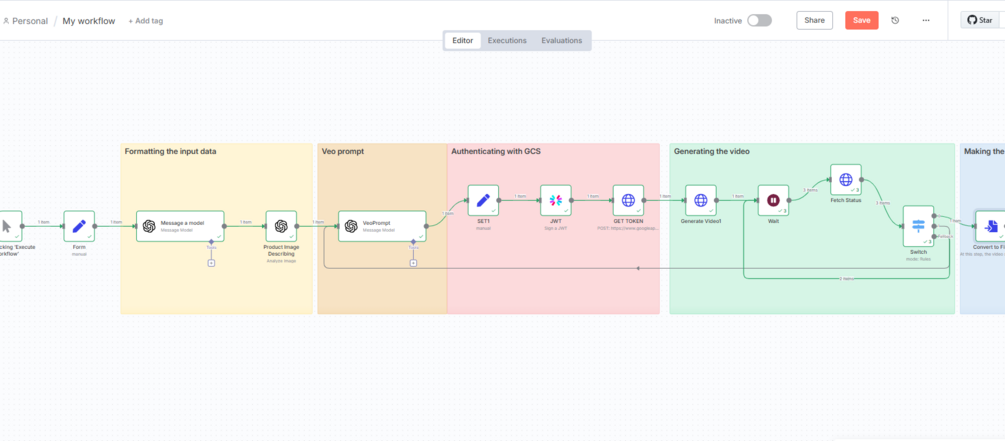Open the Convert to File node
1005x441 pixels.
coord(990,226)
